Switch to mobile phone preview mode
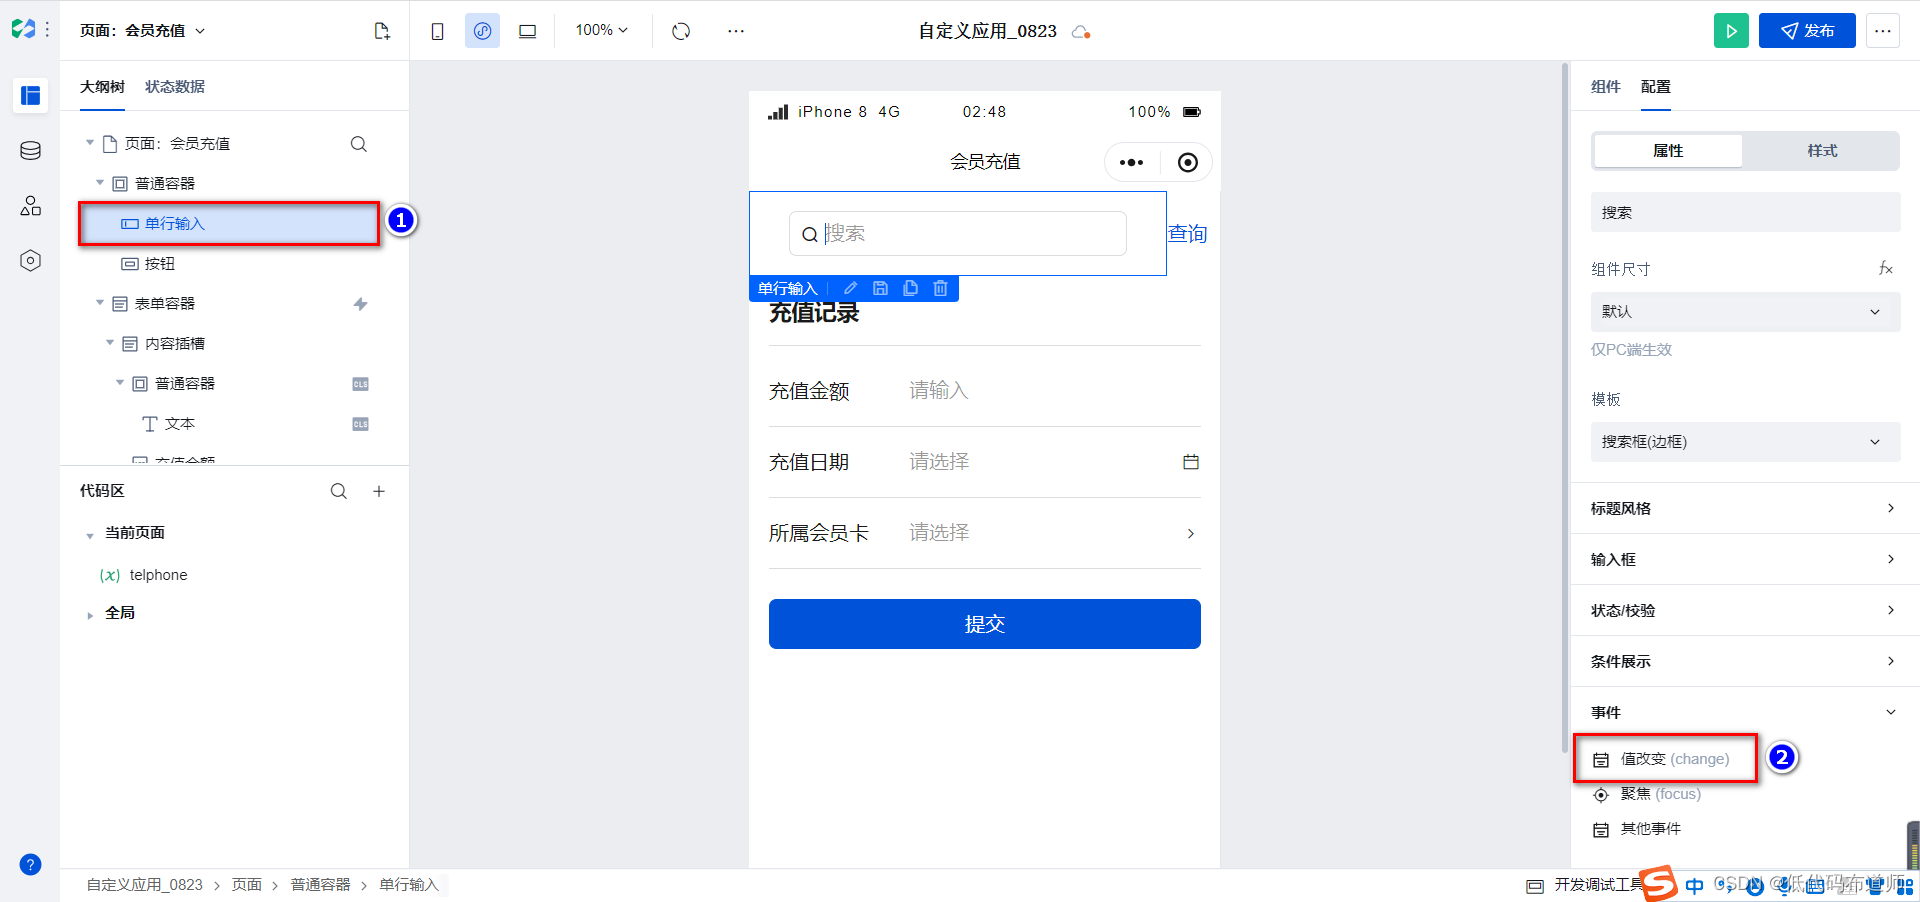This screenshot has height=902, width=1920. pos(438,31)
